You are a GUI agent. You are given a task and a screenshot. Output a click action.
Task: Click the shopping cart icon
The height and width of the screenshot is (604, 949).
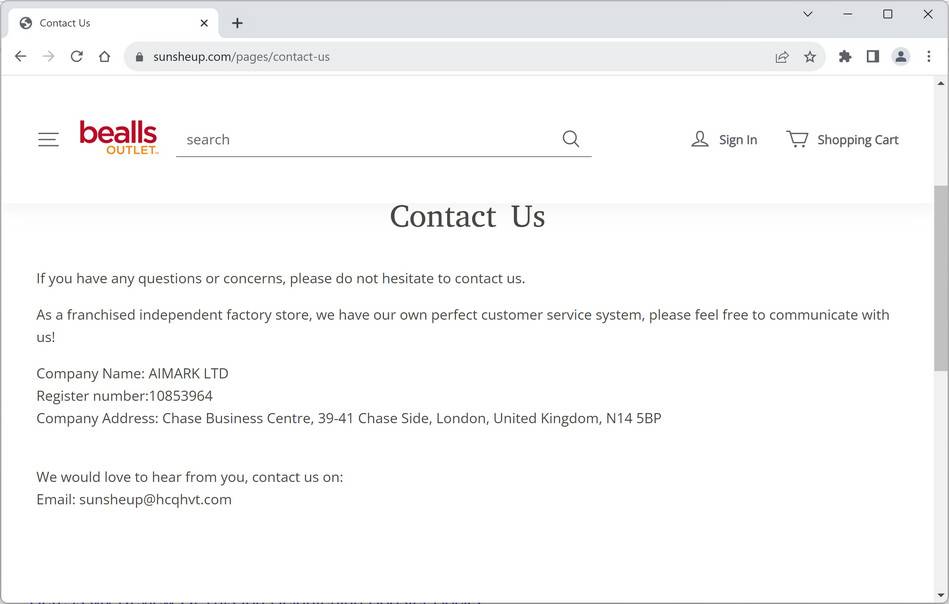click(x=797, y=139)
